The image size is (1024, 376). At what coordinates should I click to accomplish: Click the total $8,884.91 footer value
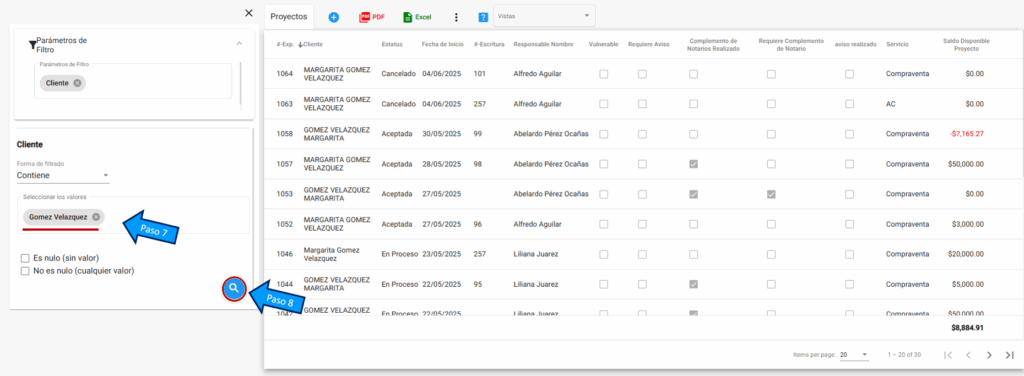click(967, 328)
